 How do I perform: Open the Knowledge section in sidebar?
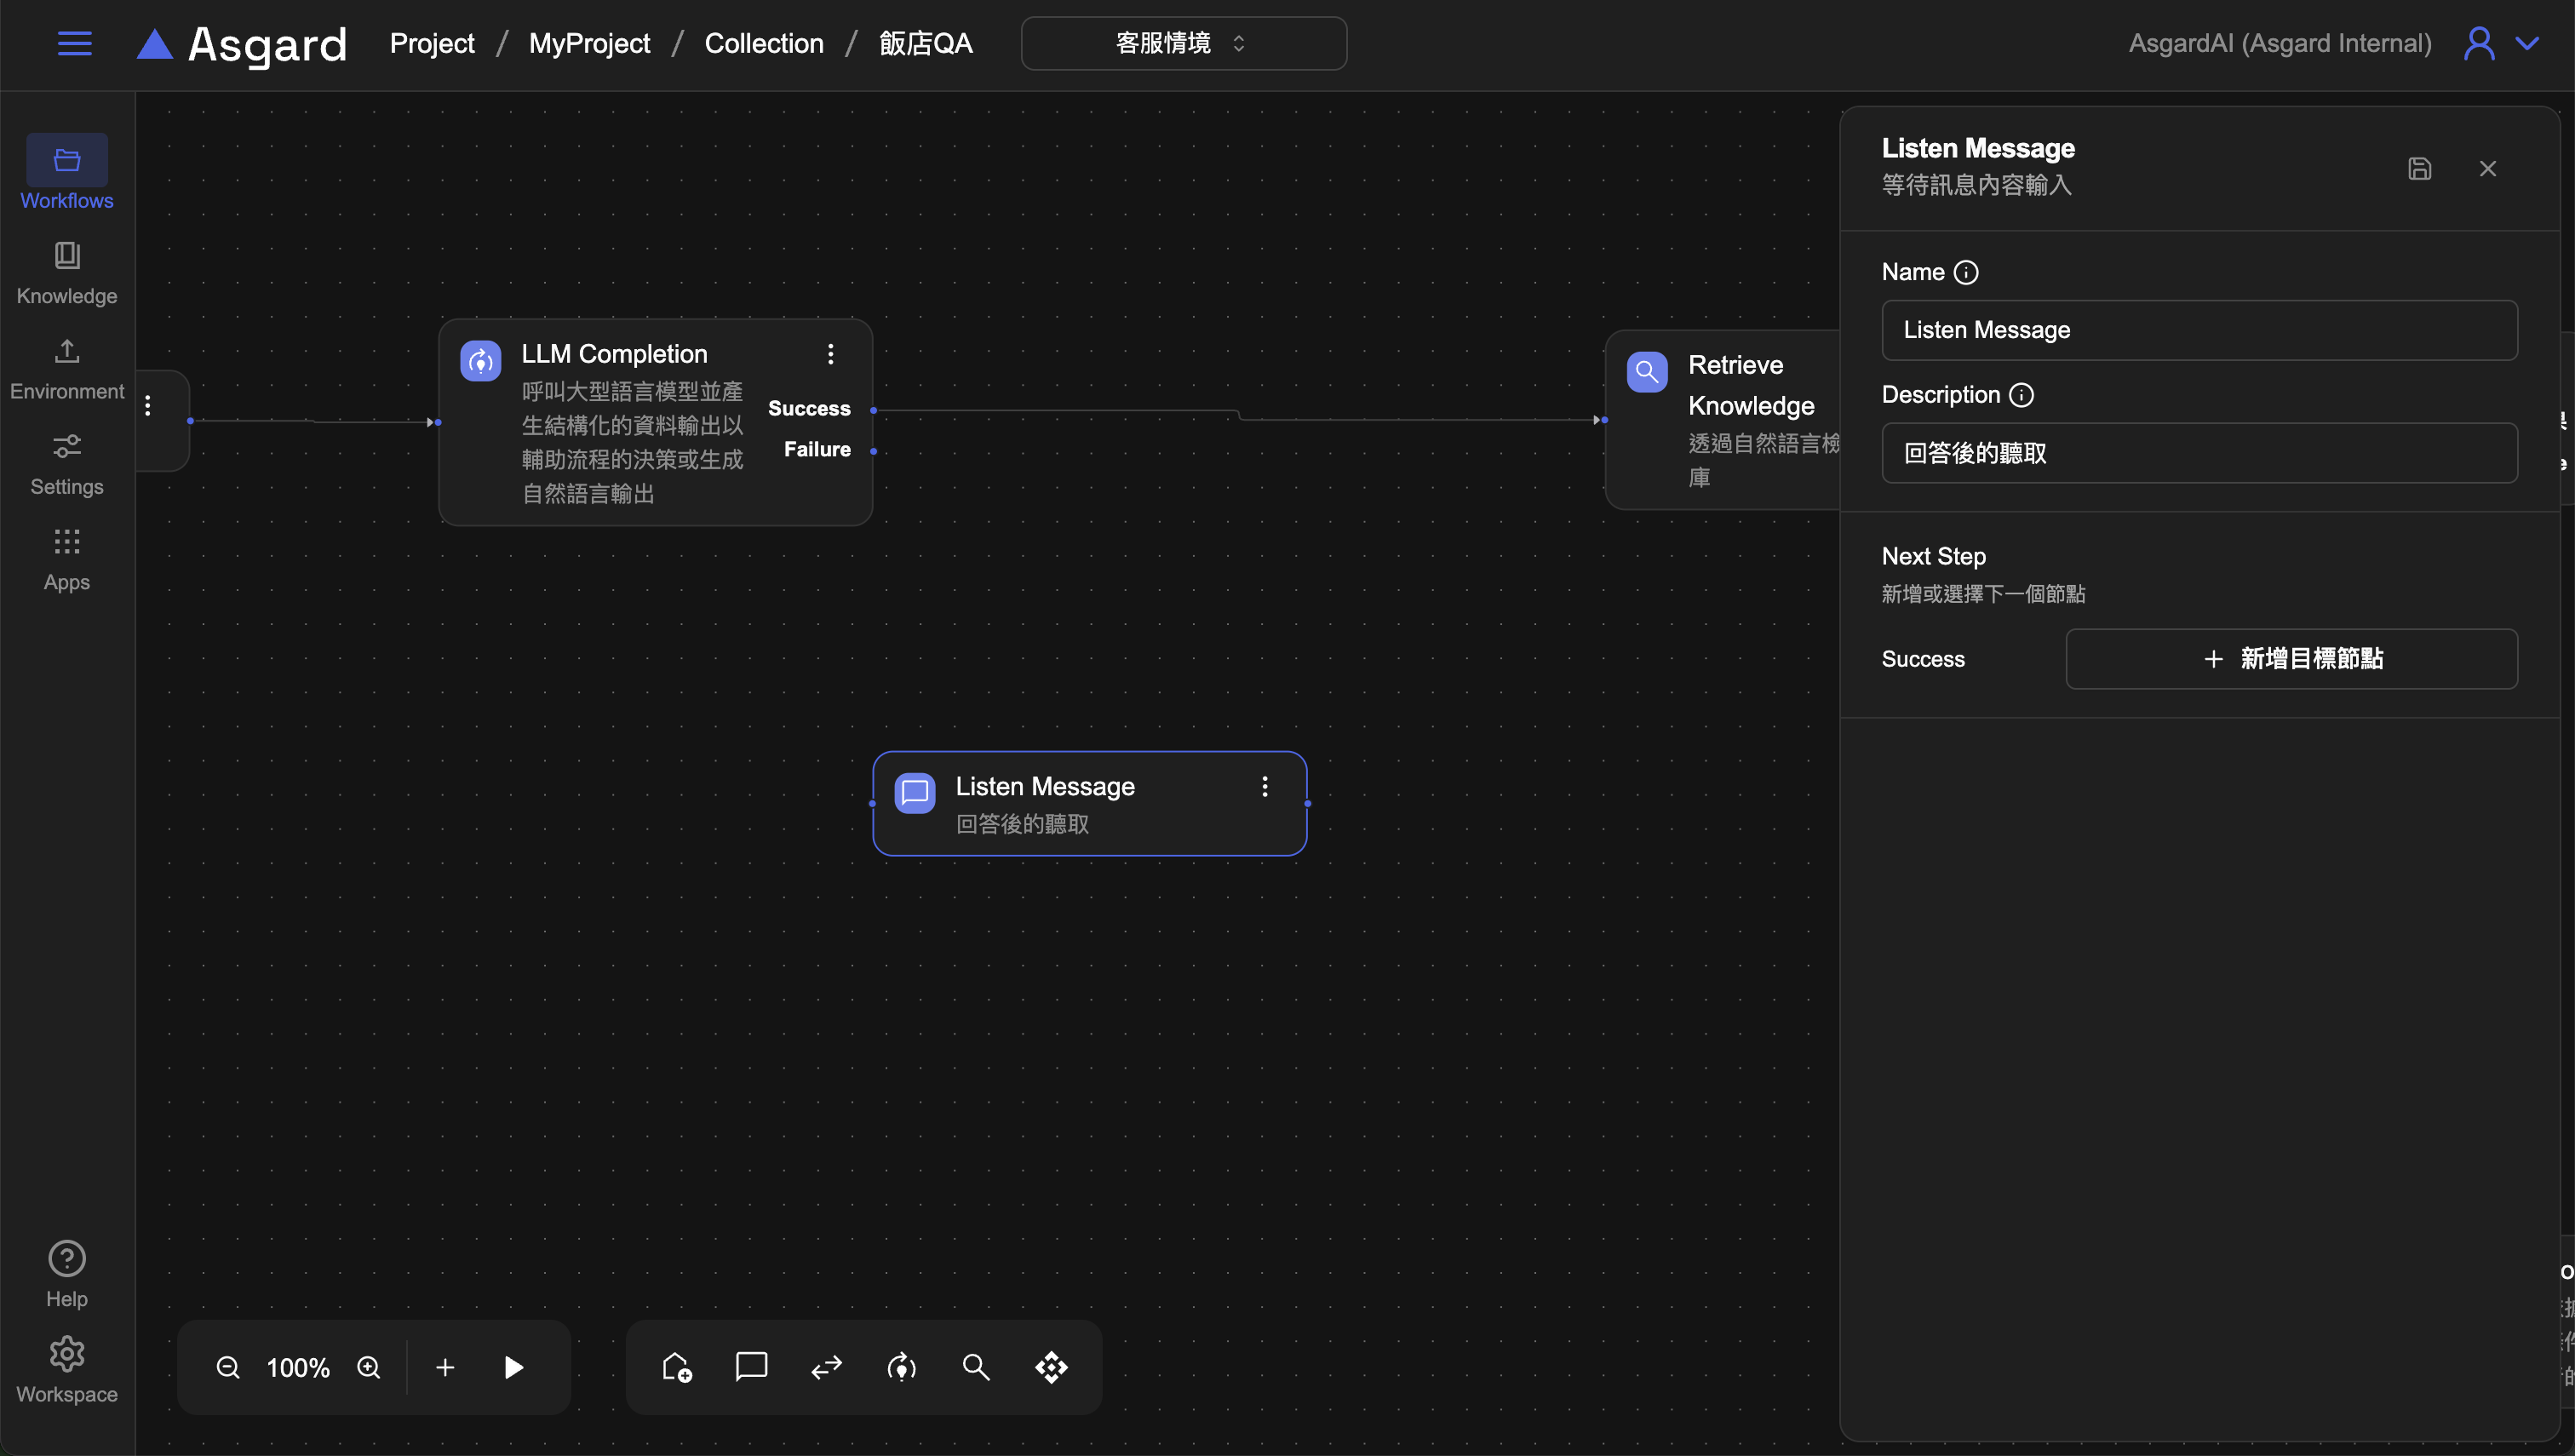(67, 272)
